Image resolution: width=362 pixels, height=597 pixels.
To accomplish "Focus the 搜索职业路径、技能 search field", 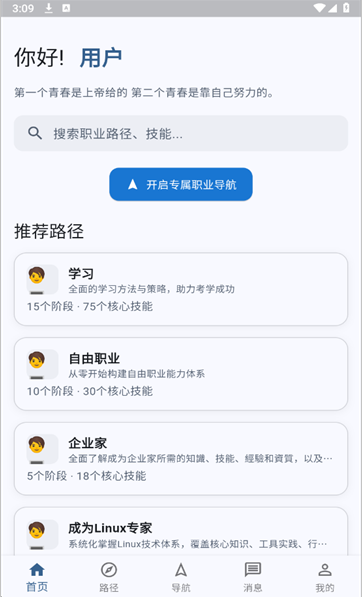I will click(181, 133).
